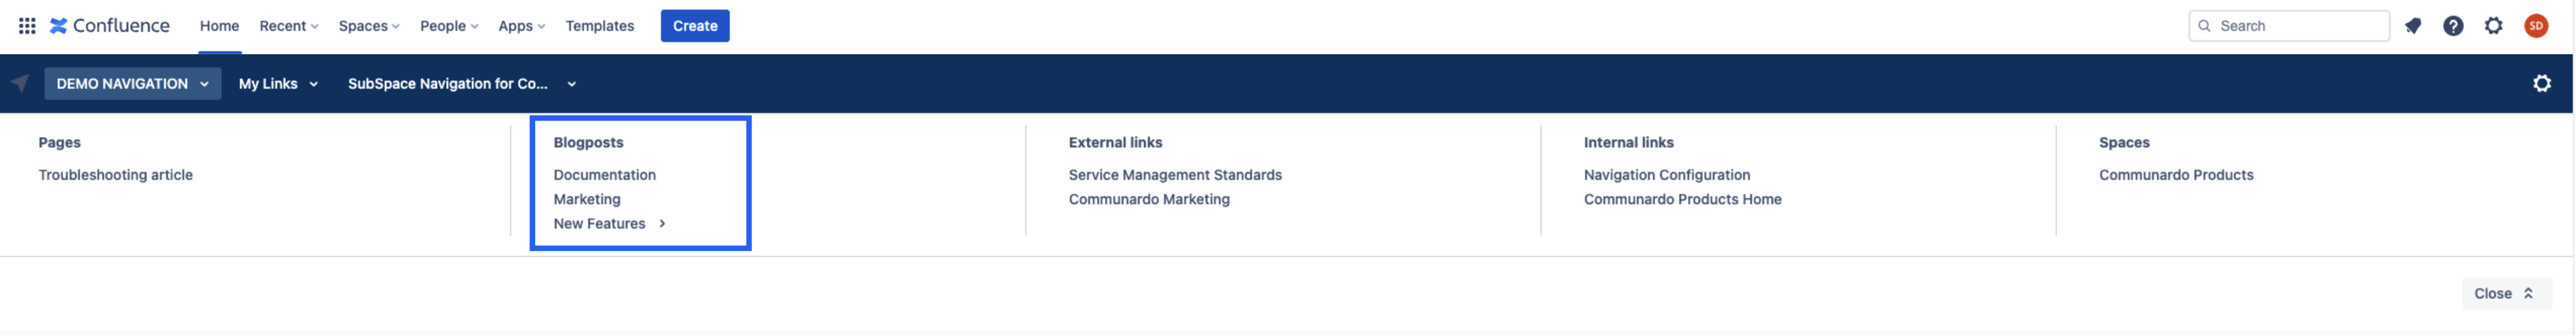
Task: Open the SD user profile avatar
Action: [2535, 26]
